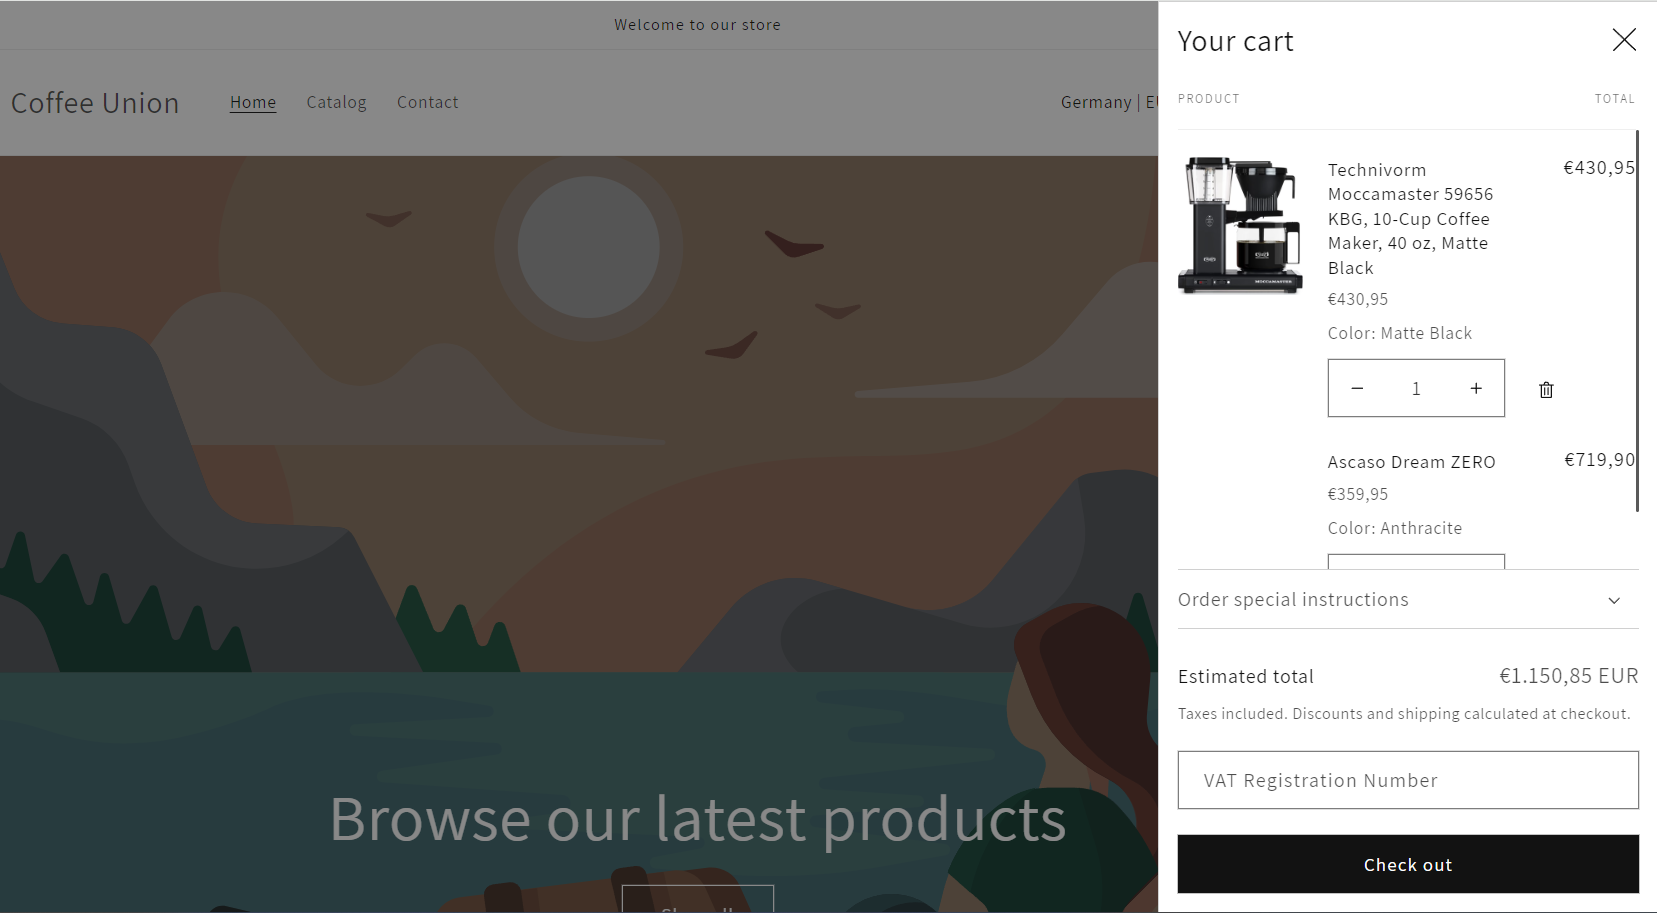
Task: Remove Technivorm Moccamaster with the trash icon
Action: 1546,390
